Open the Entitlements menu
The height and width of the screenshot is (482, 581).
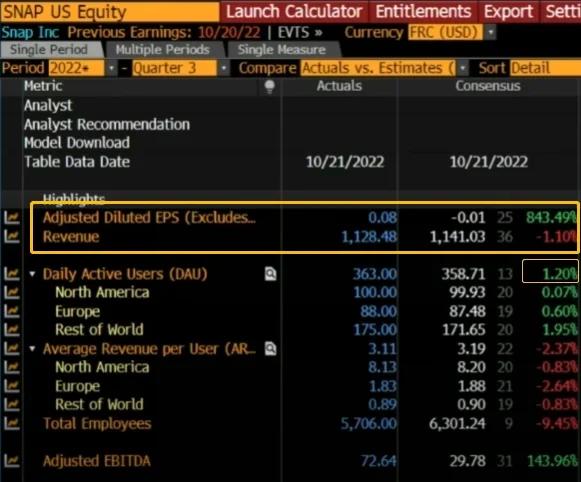point(424,11)
